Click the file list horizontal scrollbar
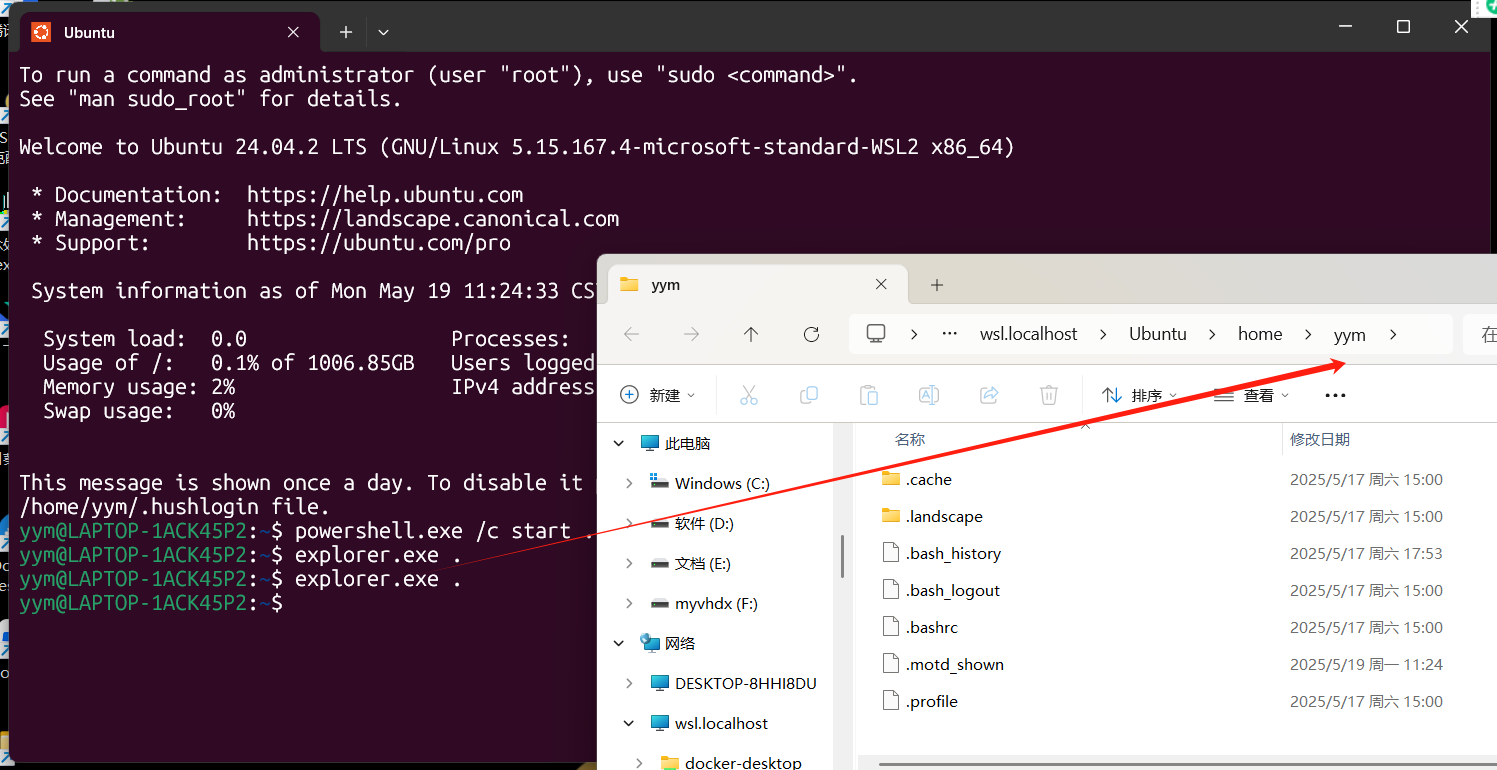This screenshot has height=770, width=1497. tap(1188, 764)
